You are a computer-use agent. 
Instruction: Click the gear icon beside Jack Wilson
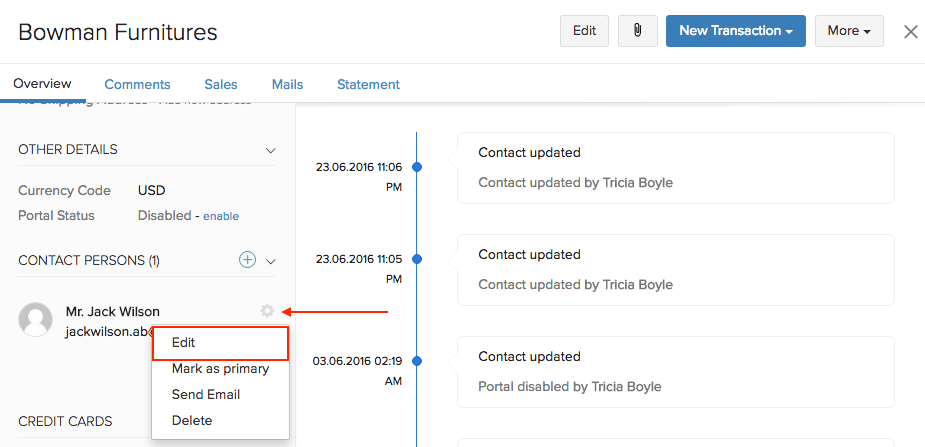(267, 311)
